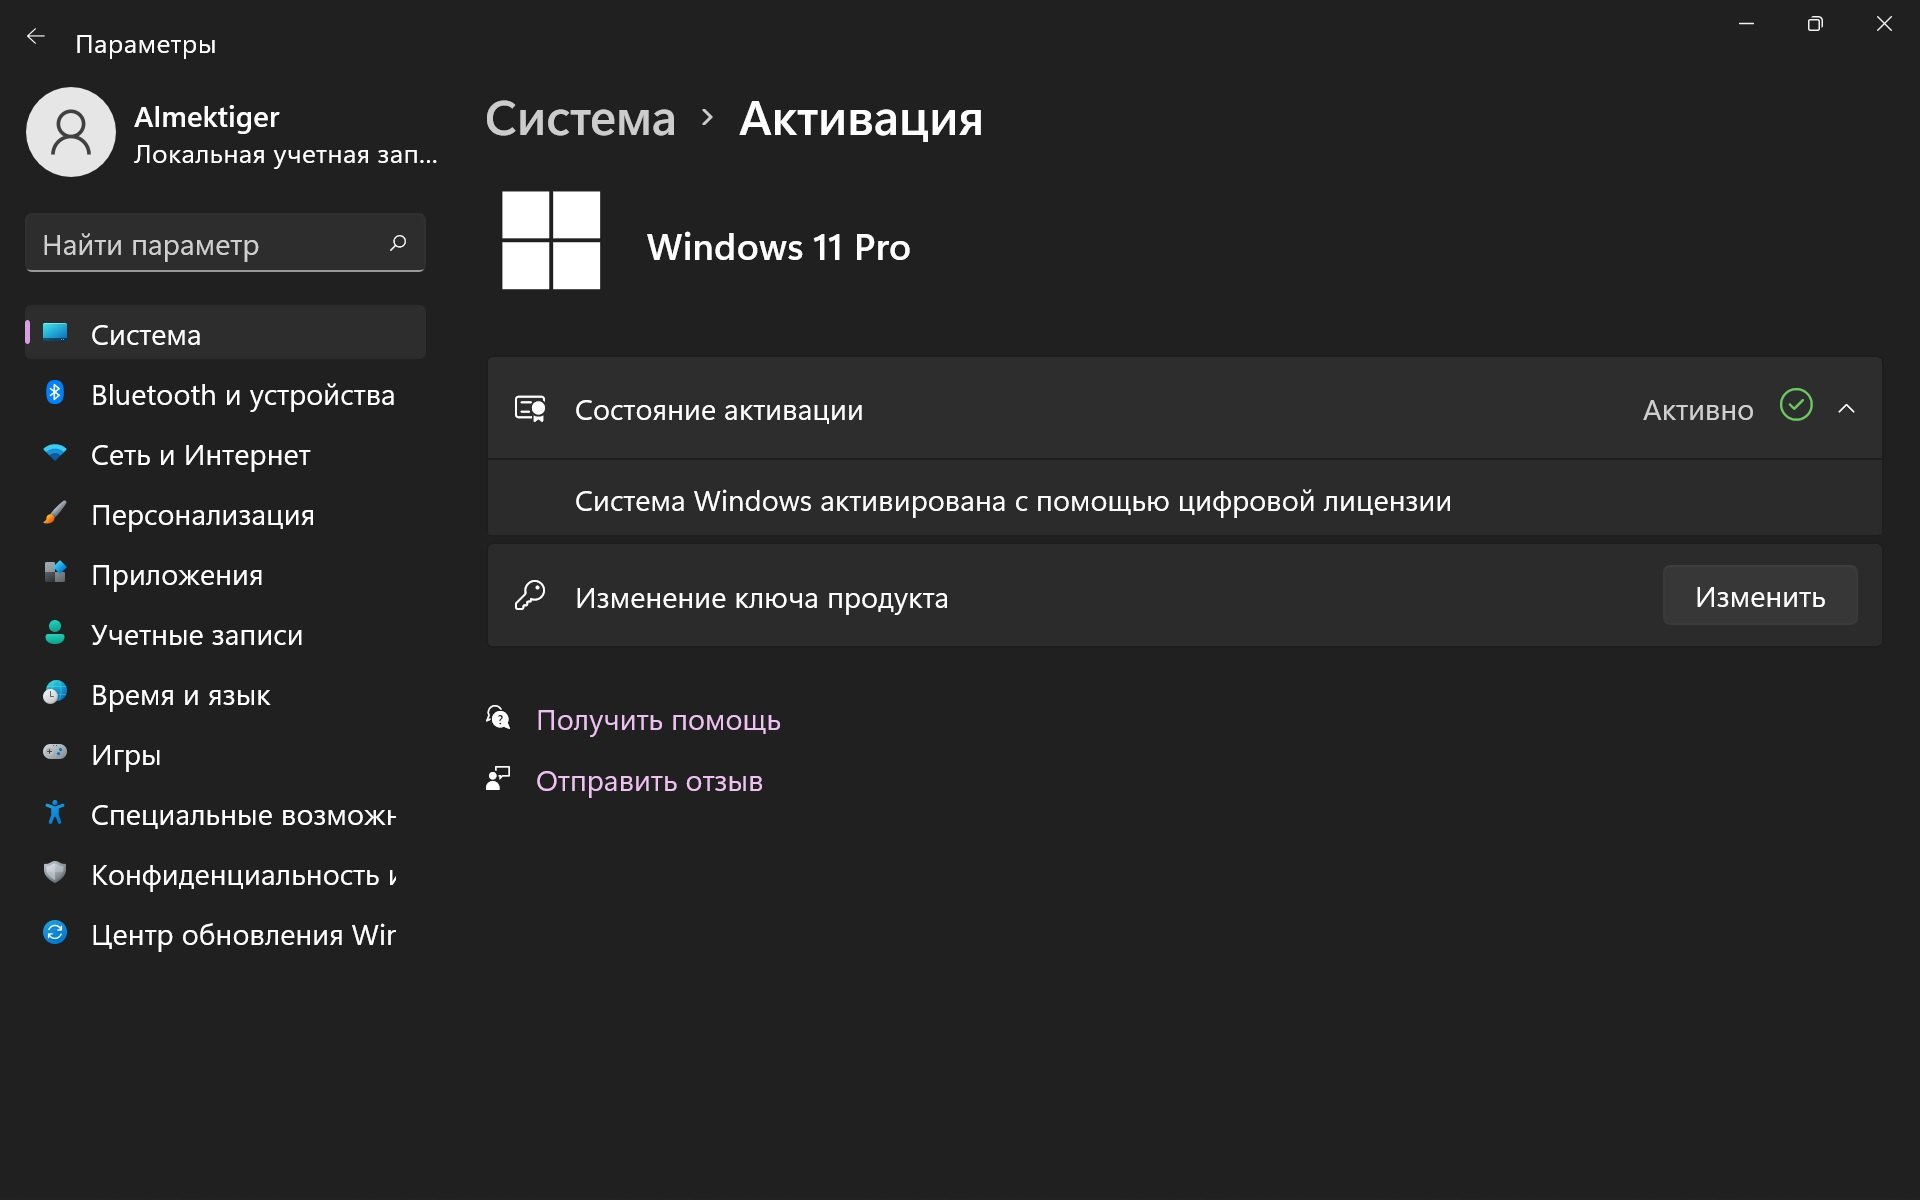
Task: Open Bluetooth и устройства settings
Action: (x=225, y=394)
